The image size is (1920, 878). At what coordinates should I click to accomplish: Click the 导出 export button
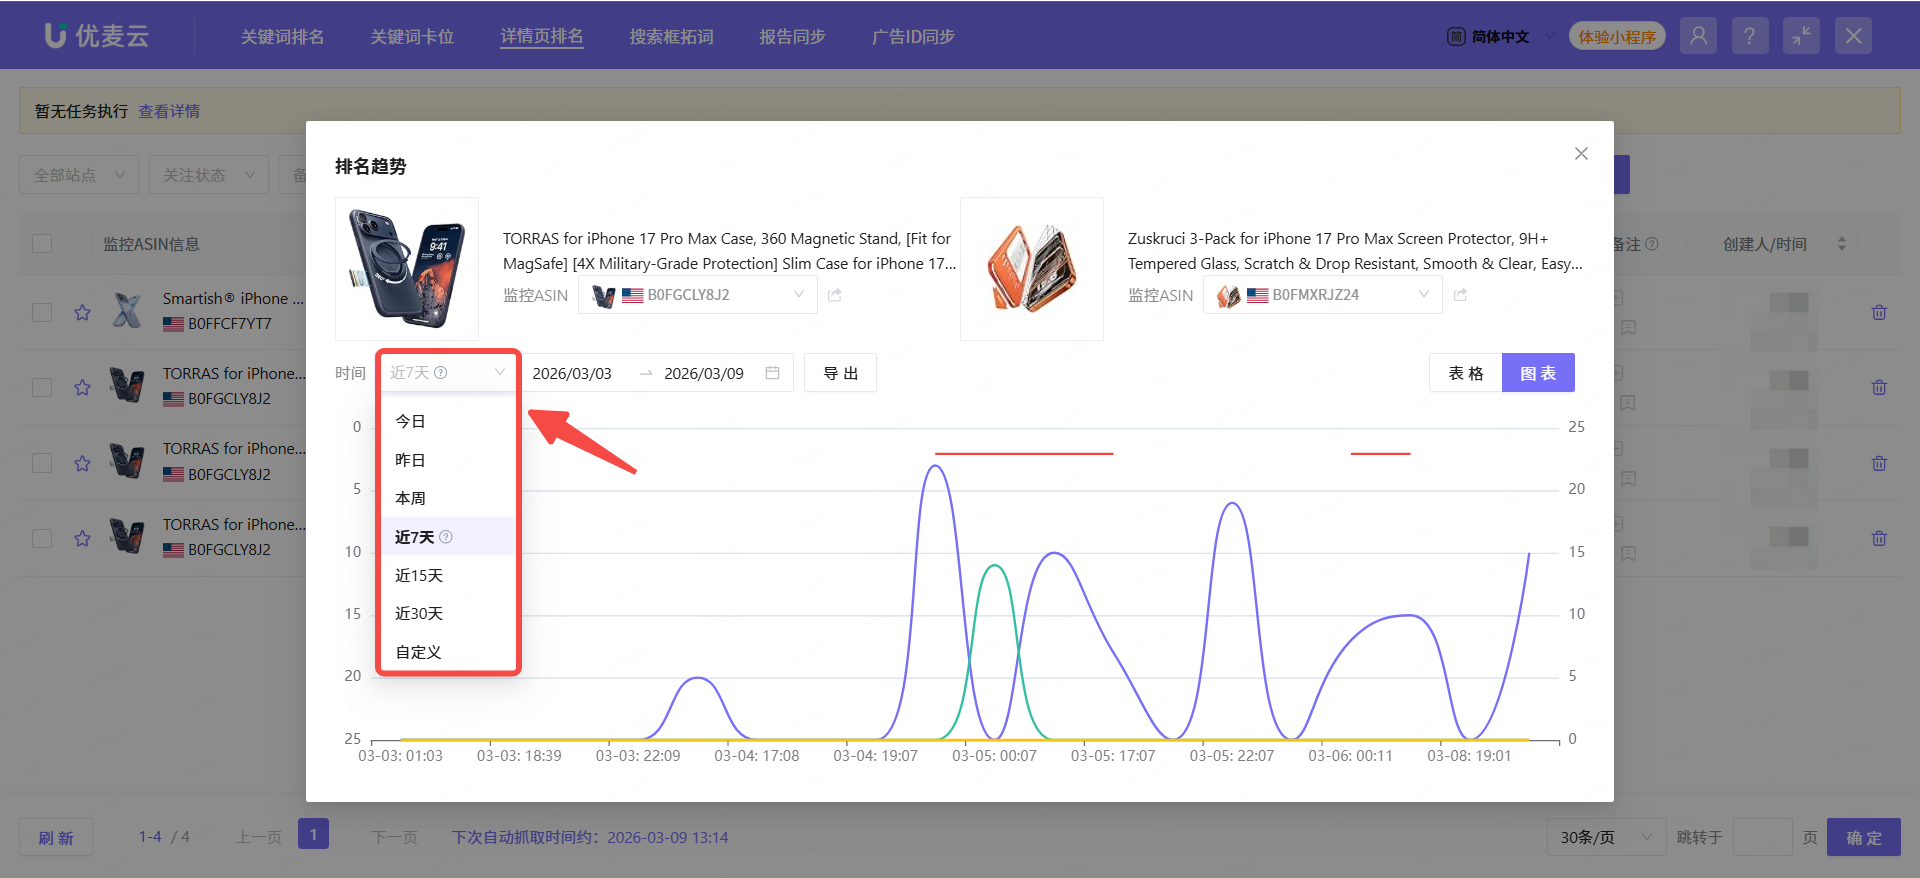[840, 373]
